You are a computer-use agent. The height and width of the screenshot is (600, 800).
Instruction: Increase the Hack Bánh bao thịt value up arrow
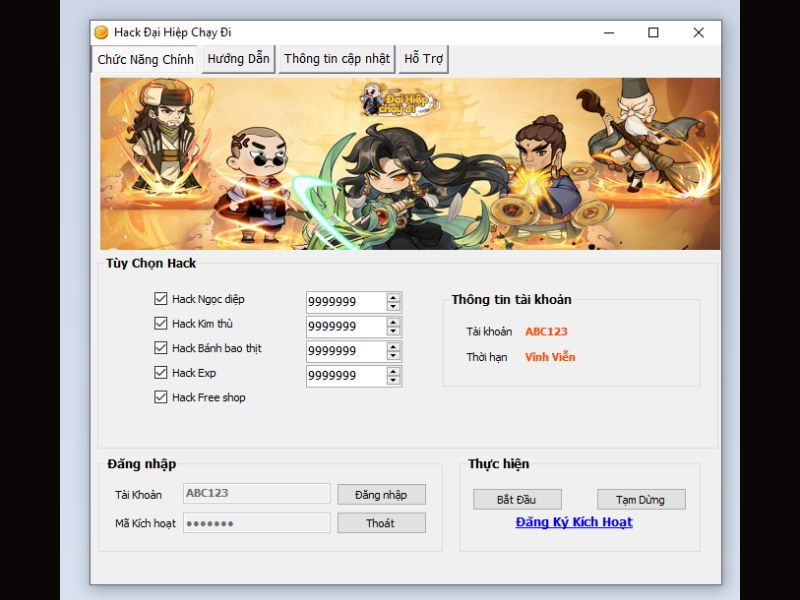[393, 346]
